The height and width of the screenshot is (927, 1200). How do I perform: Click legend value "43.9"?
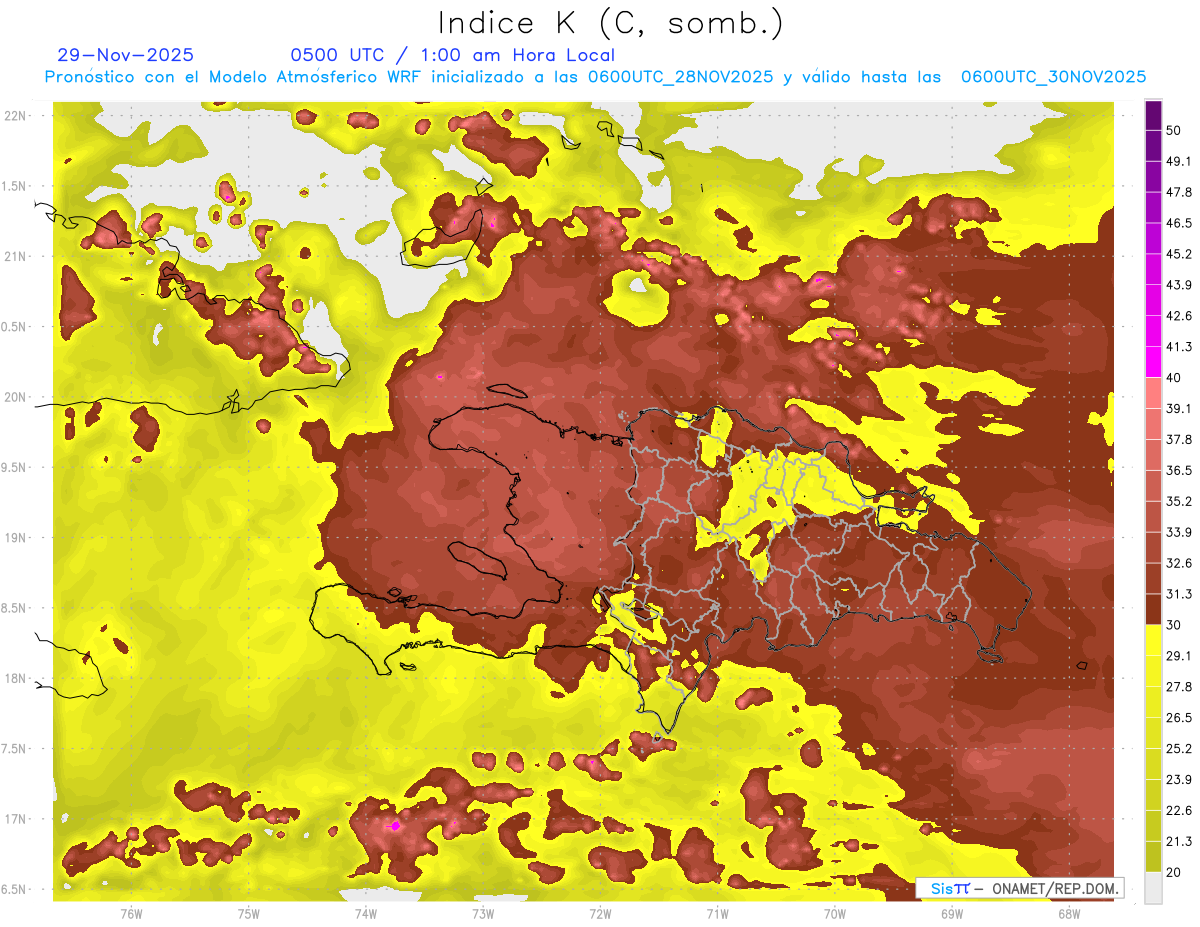1177,285
